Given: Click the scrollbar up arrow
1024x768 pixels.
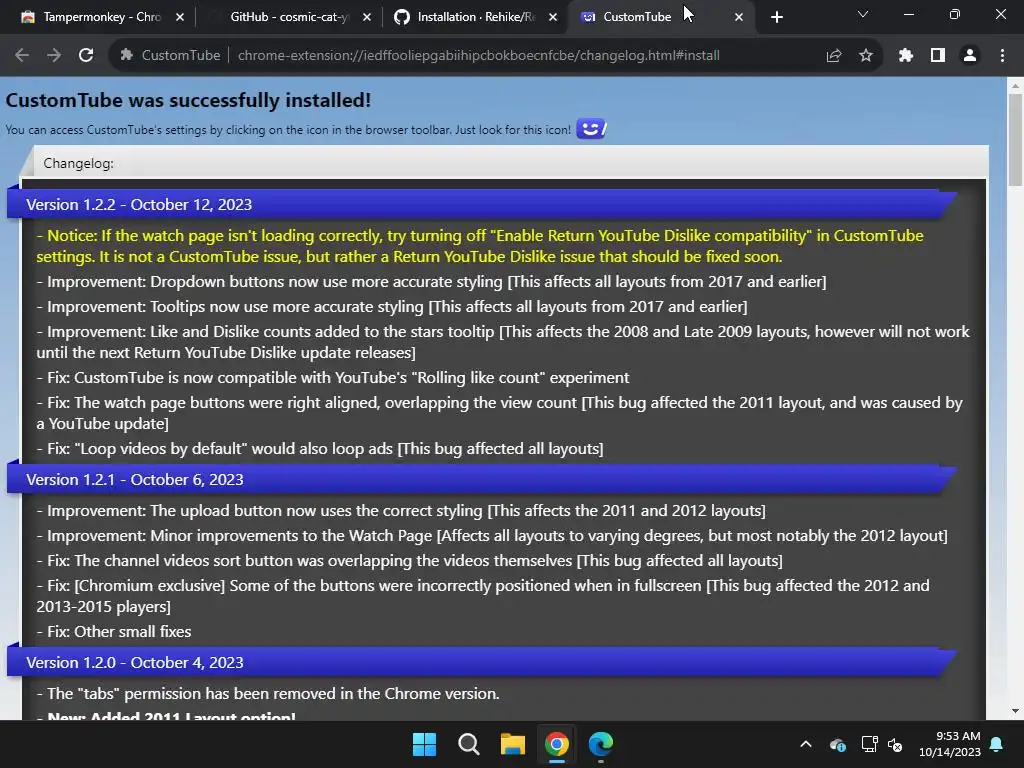Looking at the screenshot, I should [x=1015, y=85].
